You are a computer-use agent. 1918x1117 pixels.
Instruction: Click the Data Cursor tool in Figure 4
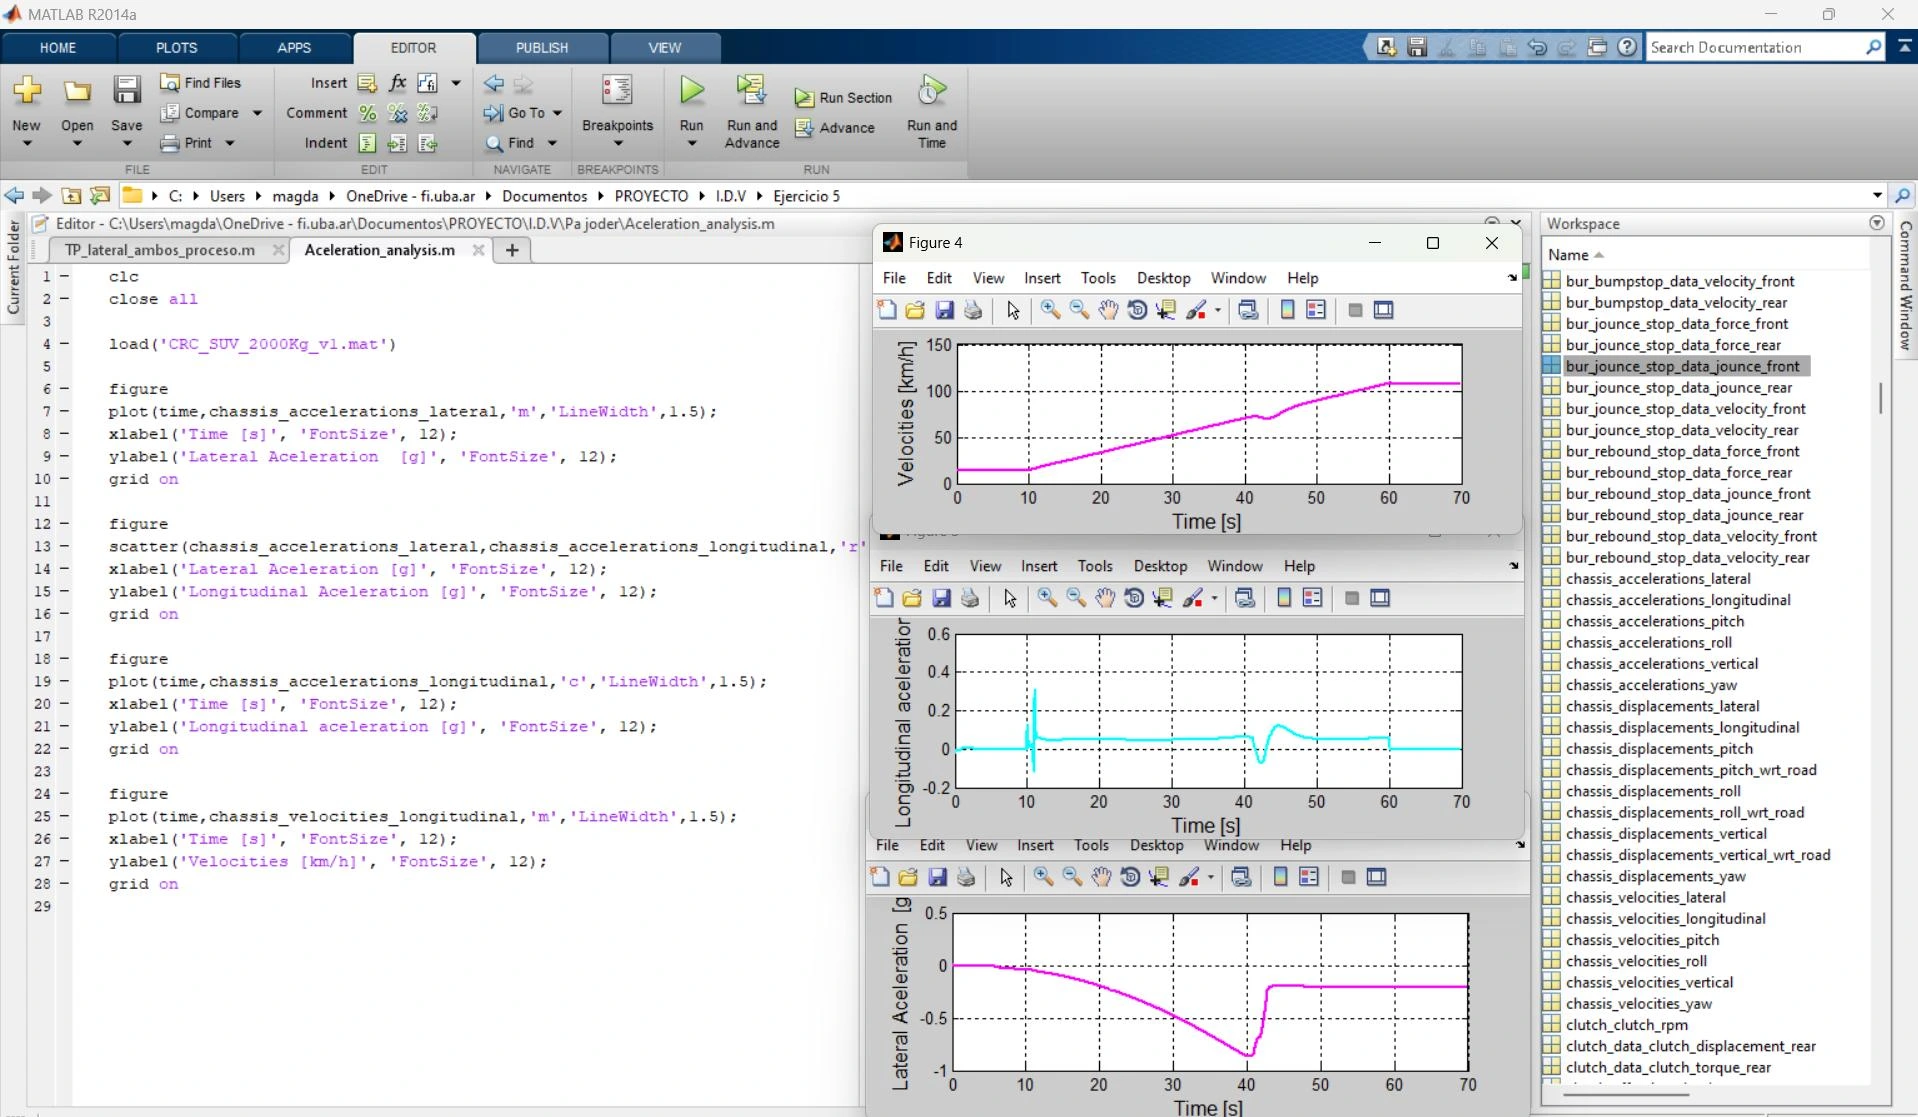(x=1166, y=310)
